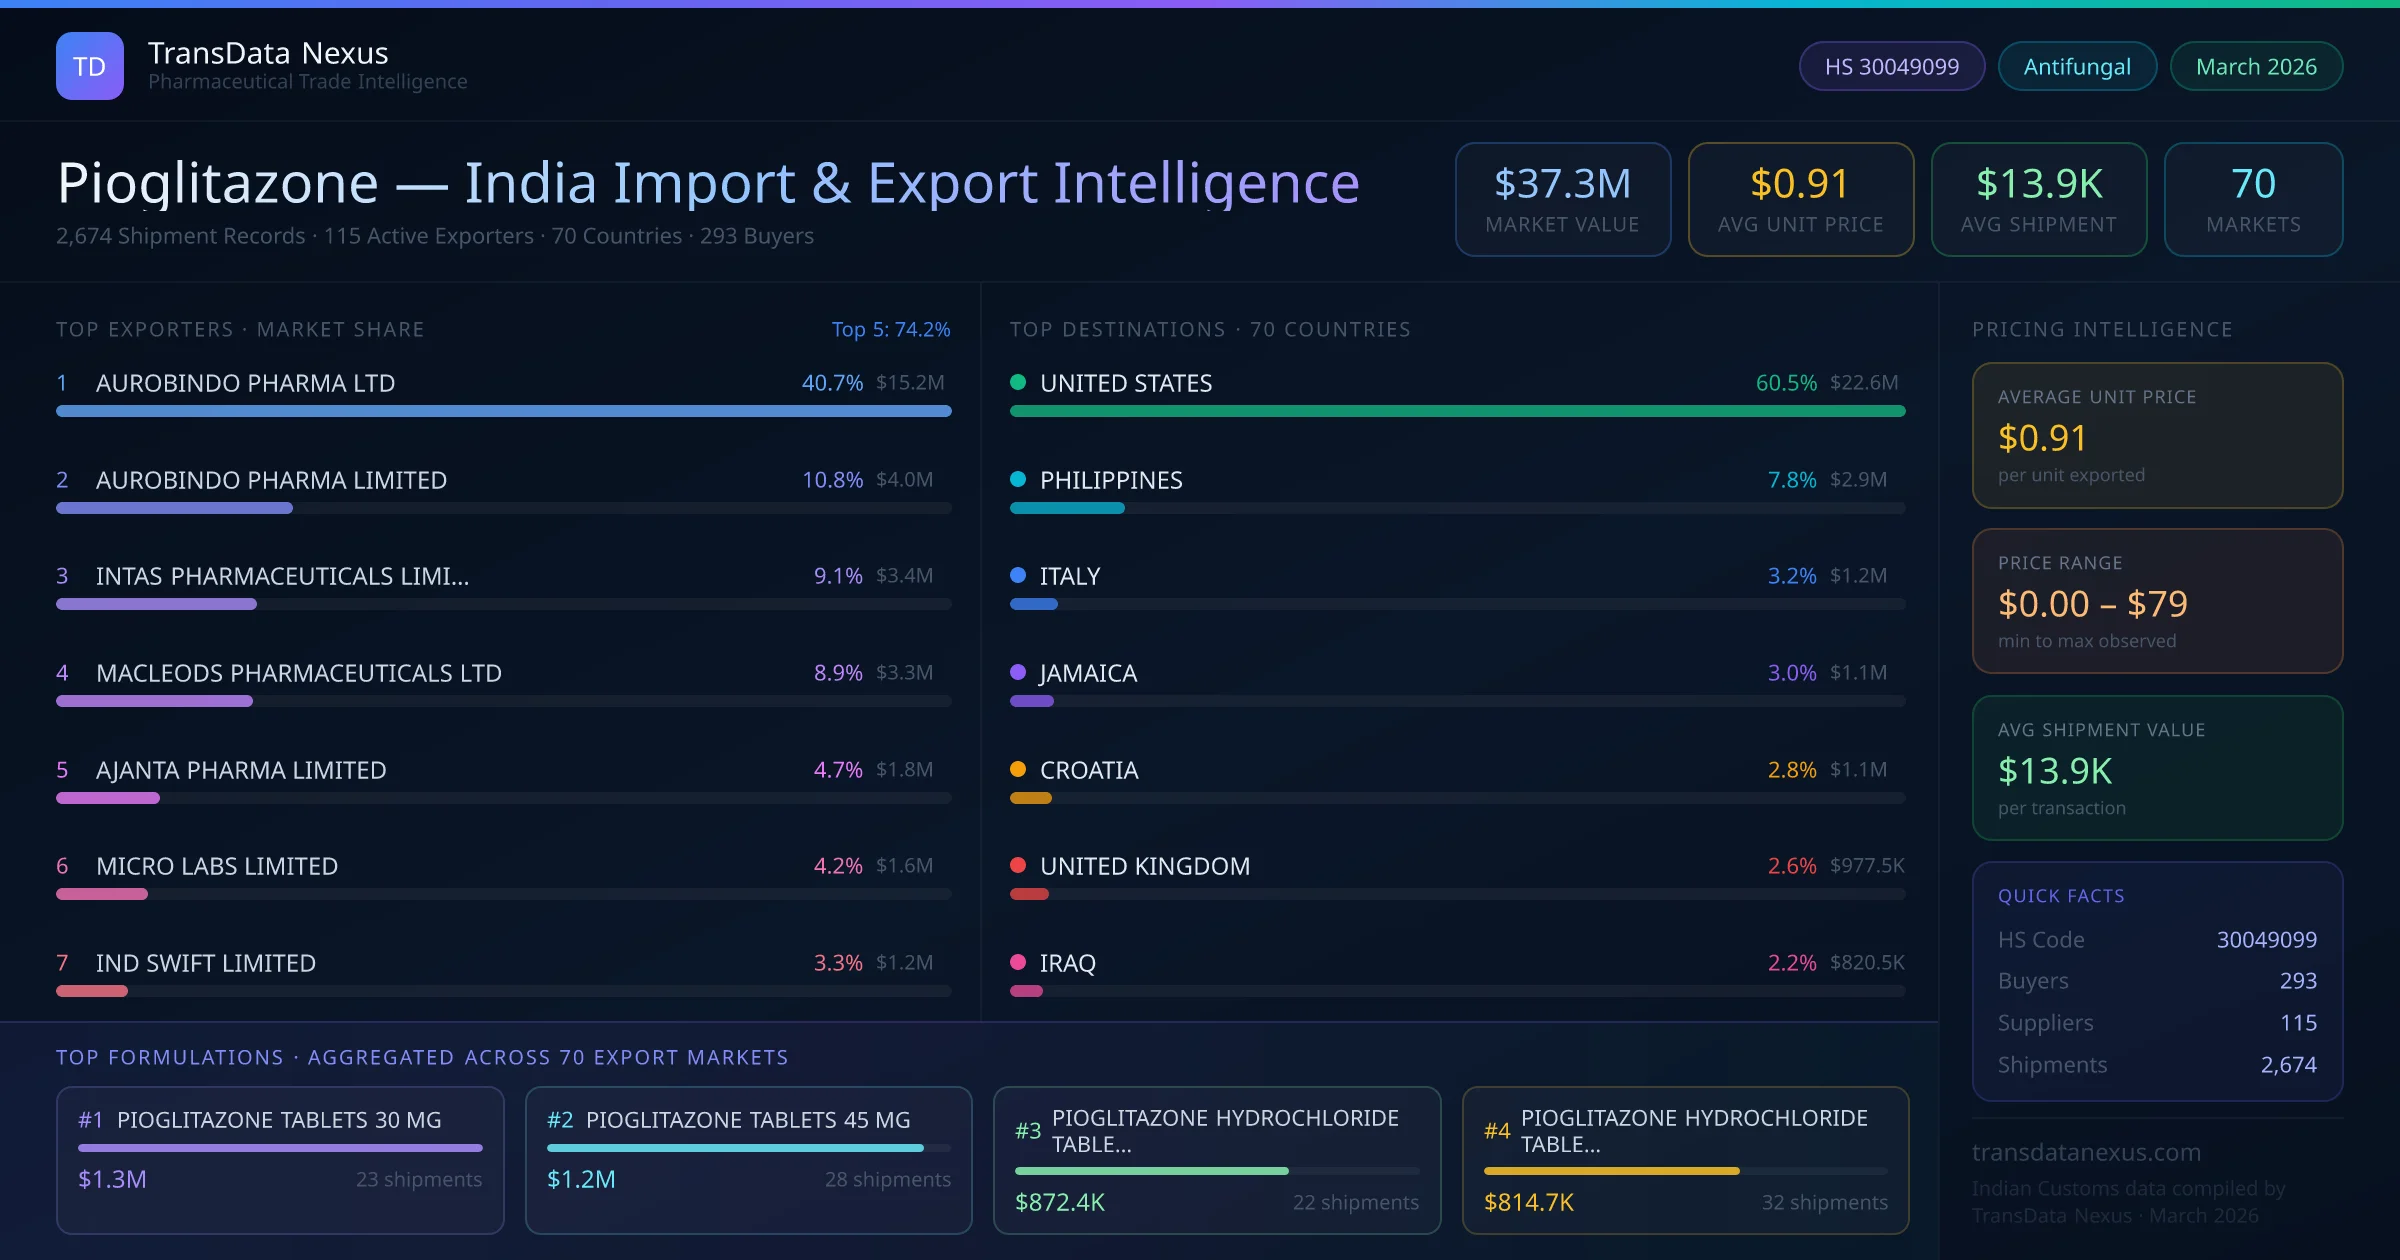Viewport: 2400px width, 1260px height.
Task: Click the blue dot beside Italy
Action: (x=1018, y=575)
